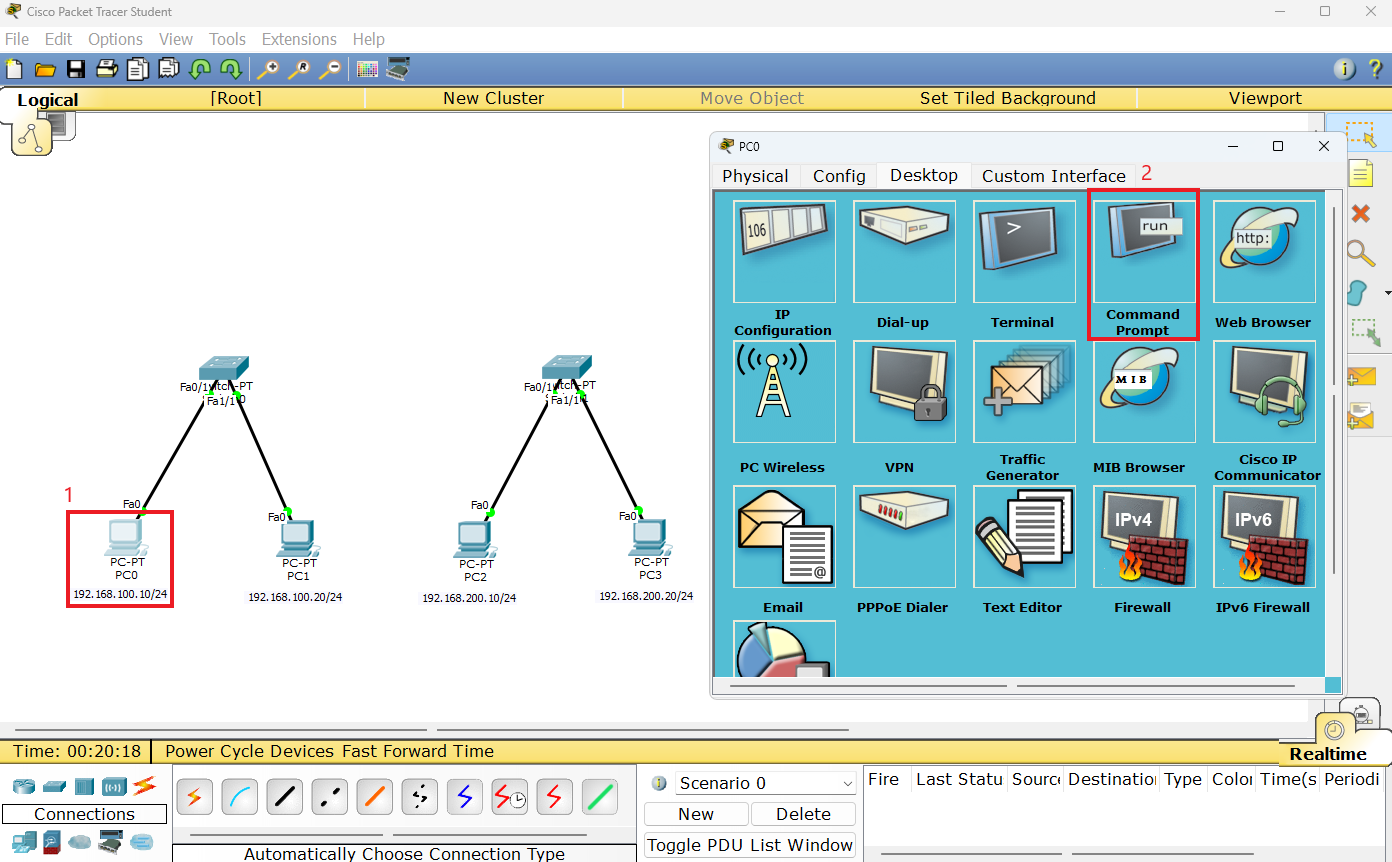Open the Traffic Generator app
Image resolution: width=1392 pixels, height=862 pixels.
click(x=1024, y=411)
